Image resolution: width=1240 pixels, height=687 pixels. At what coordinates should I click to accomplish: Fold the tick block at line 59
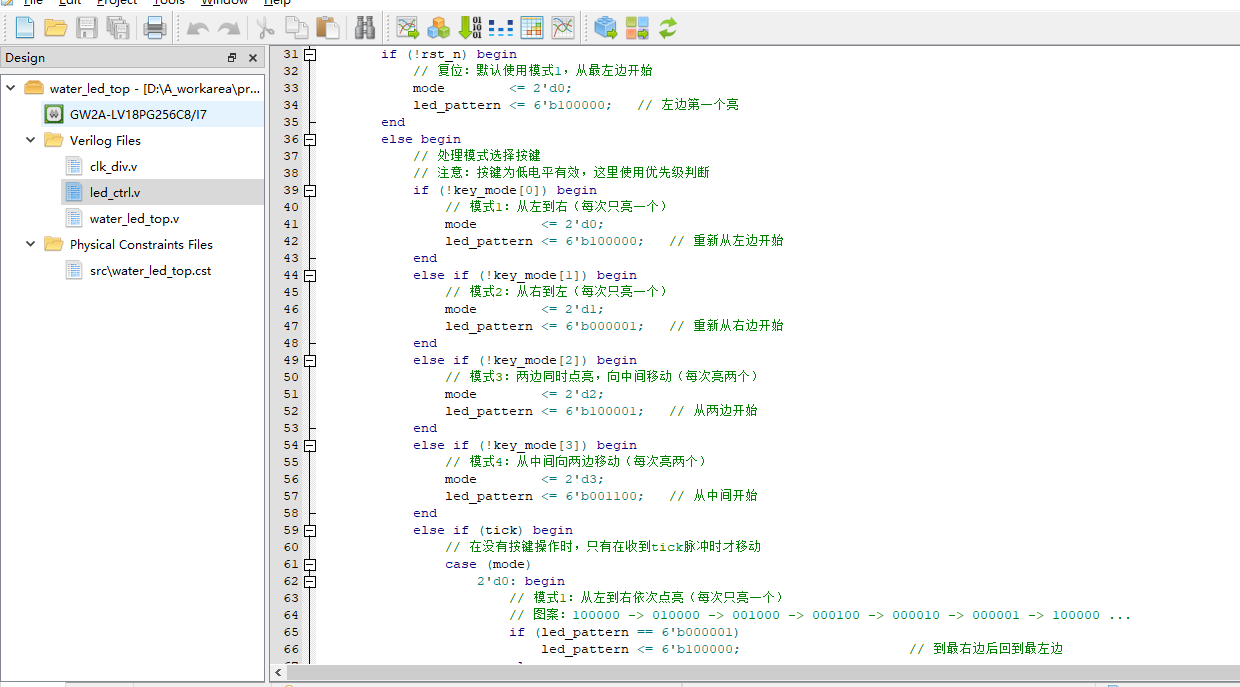pyautogui.click(x=310, y=530)
